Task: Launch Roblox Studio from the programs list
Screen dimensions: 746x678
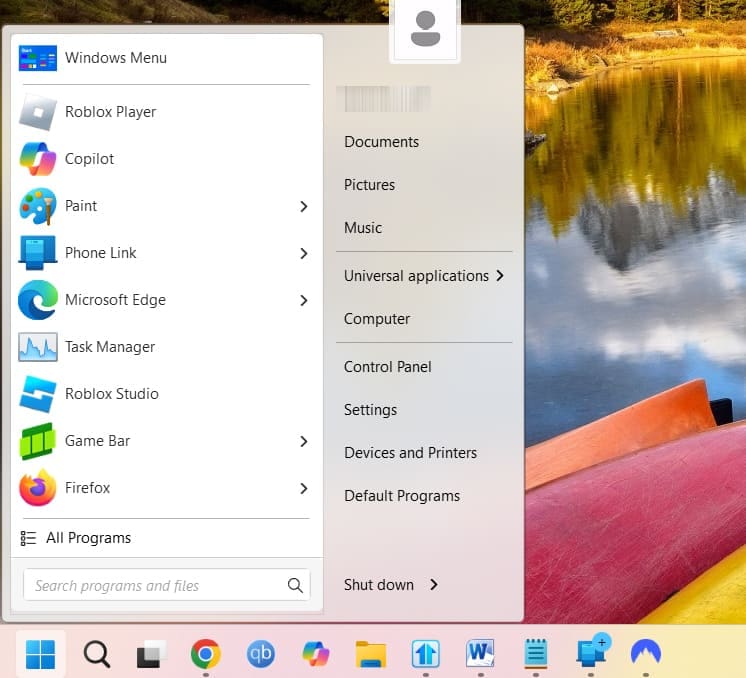Action: (111, 394)
